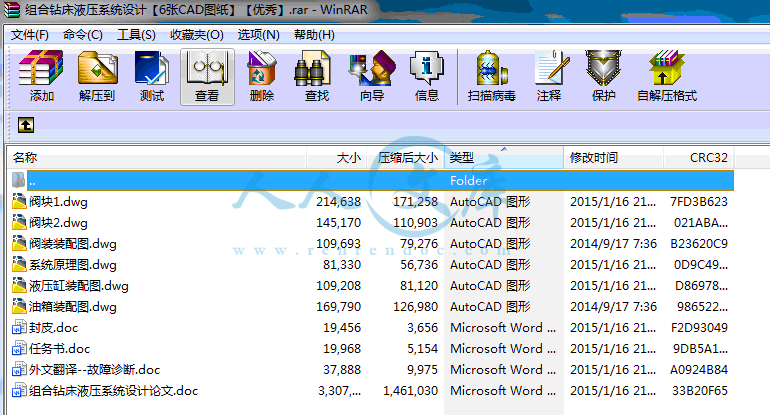Sort by the 压缩后大小 column header
The width and height of the screenshot is (770, 415).
click(406, 158)
